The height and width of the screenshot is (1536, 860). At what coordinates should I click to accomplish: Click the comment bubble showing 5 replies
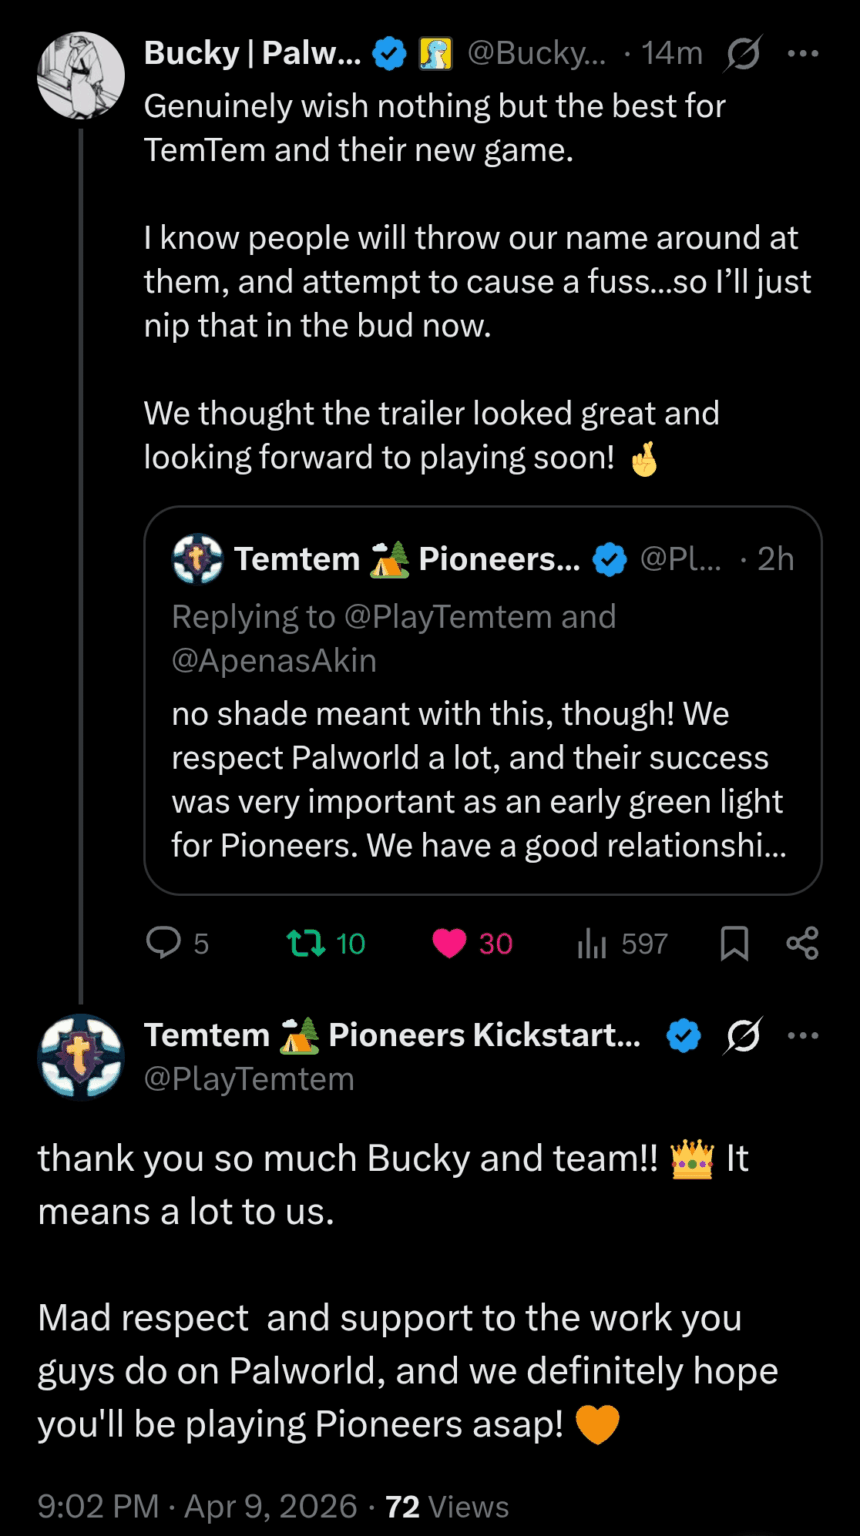coord(176,943)
